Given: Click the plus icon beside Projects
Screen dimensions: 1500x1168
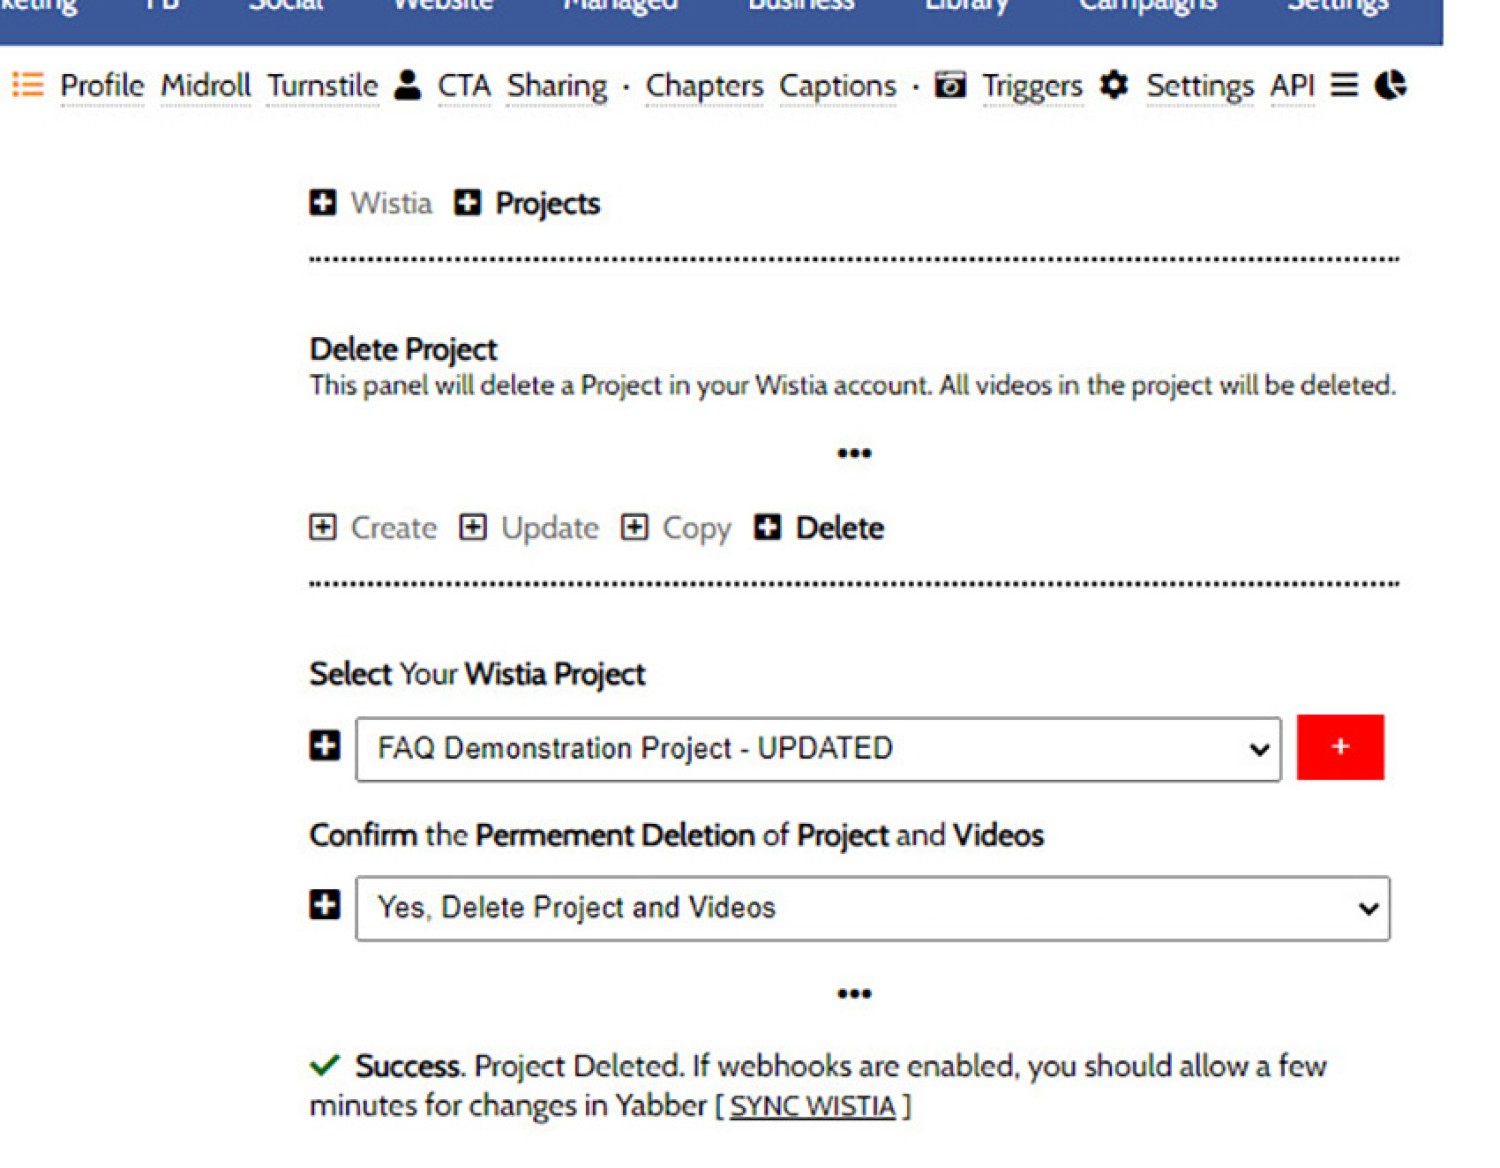Looking at the screenshot, I should click(467, 203).
